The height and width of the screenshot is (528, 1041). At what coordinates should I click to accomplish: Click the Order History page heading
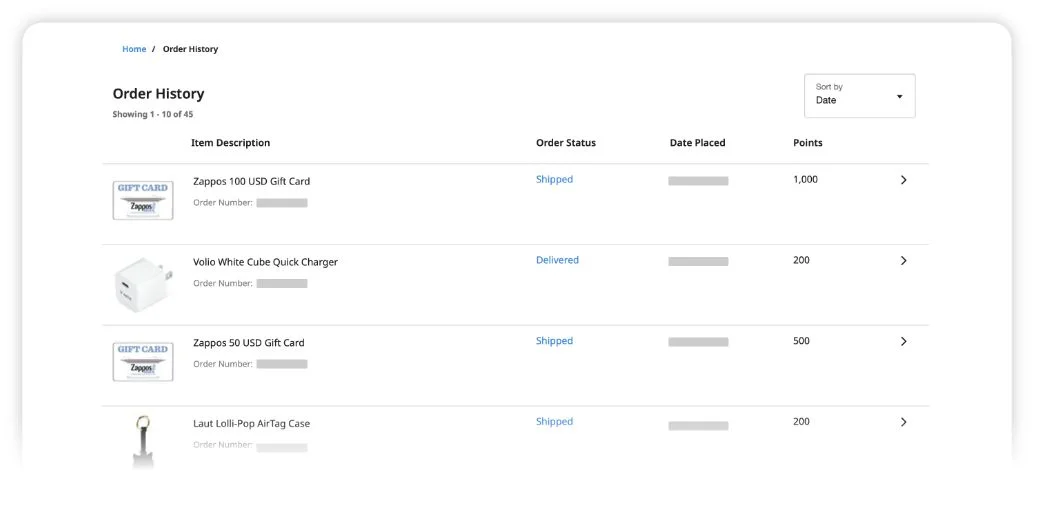coord(158,94)
